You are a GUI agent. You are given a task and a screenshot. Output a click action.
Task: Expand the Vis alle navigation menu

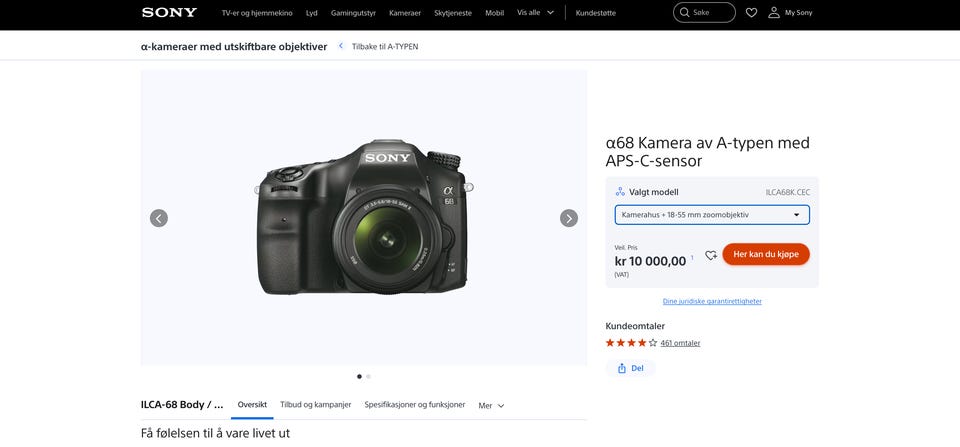[535, 12]
